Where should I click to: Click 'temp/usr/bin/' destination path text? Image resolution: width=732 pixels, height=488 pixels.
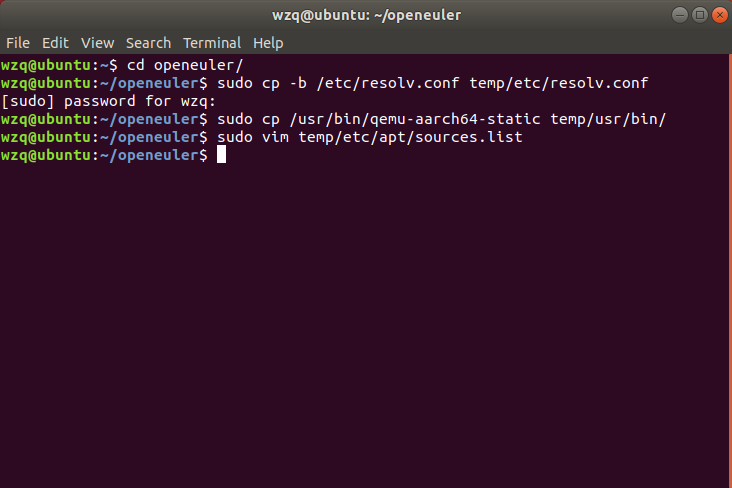coord(608,119)
